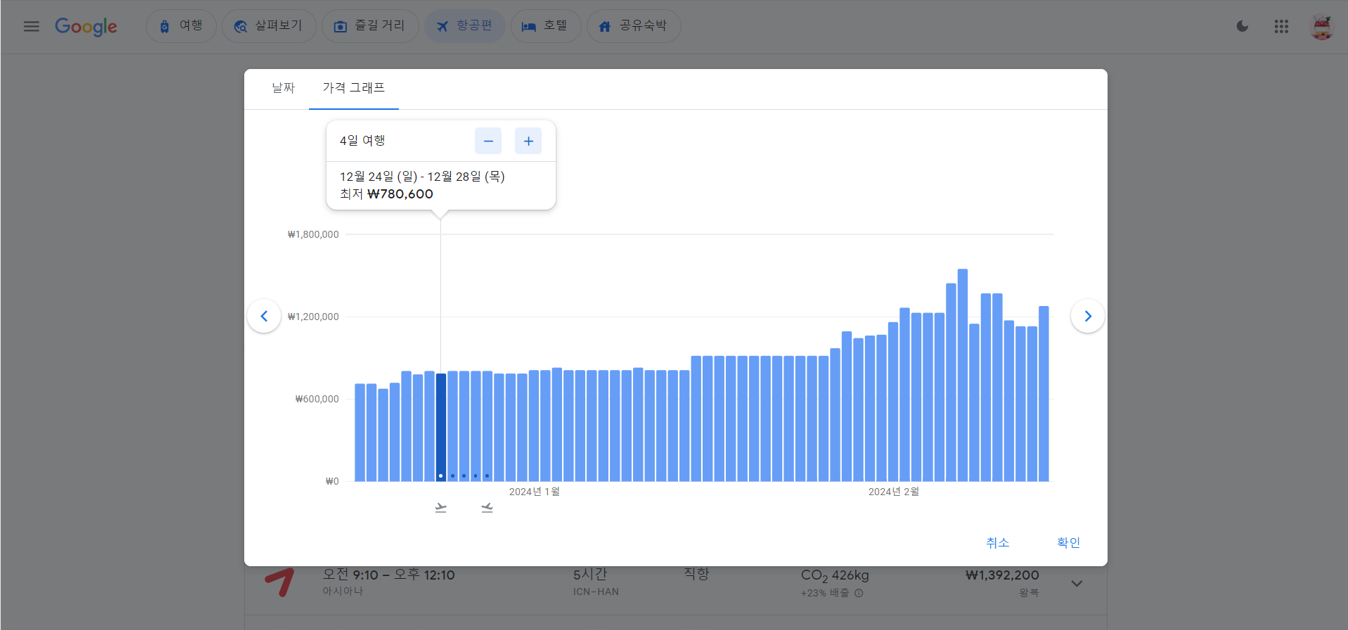Select the 가격 그래프 price graph tab
1348x630 pixels.
click(x=354, y=88)
